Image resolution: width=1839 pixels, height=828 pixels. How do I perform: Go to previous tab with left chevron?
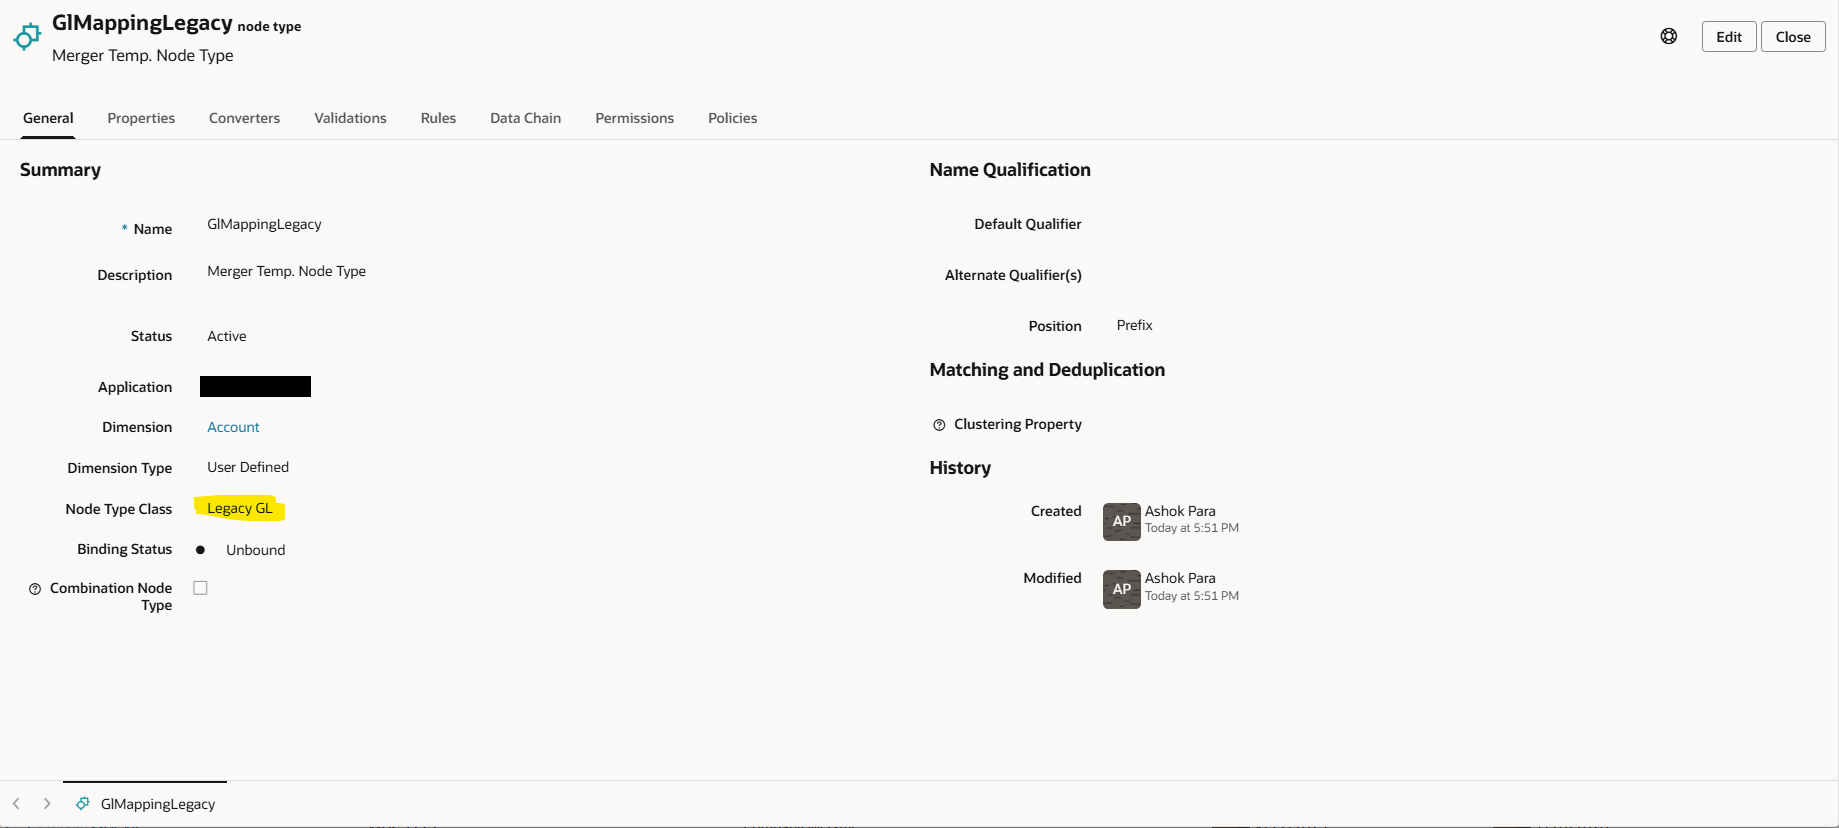click(16, 803)
